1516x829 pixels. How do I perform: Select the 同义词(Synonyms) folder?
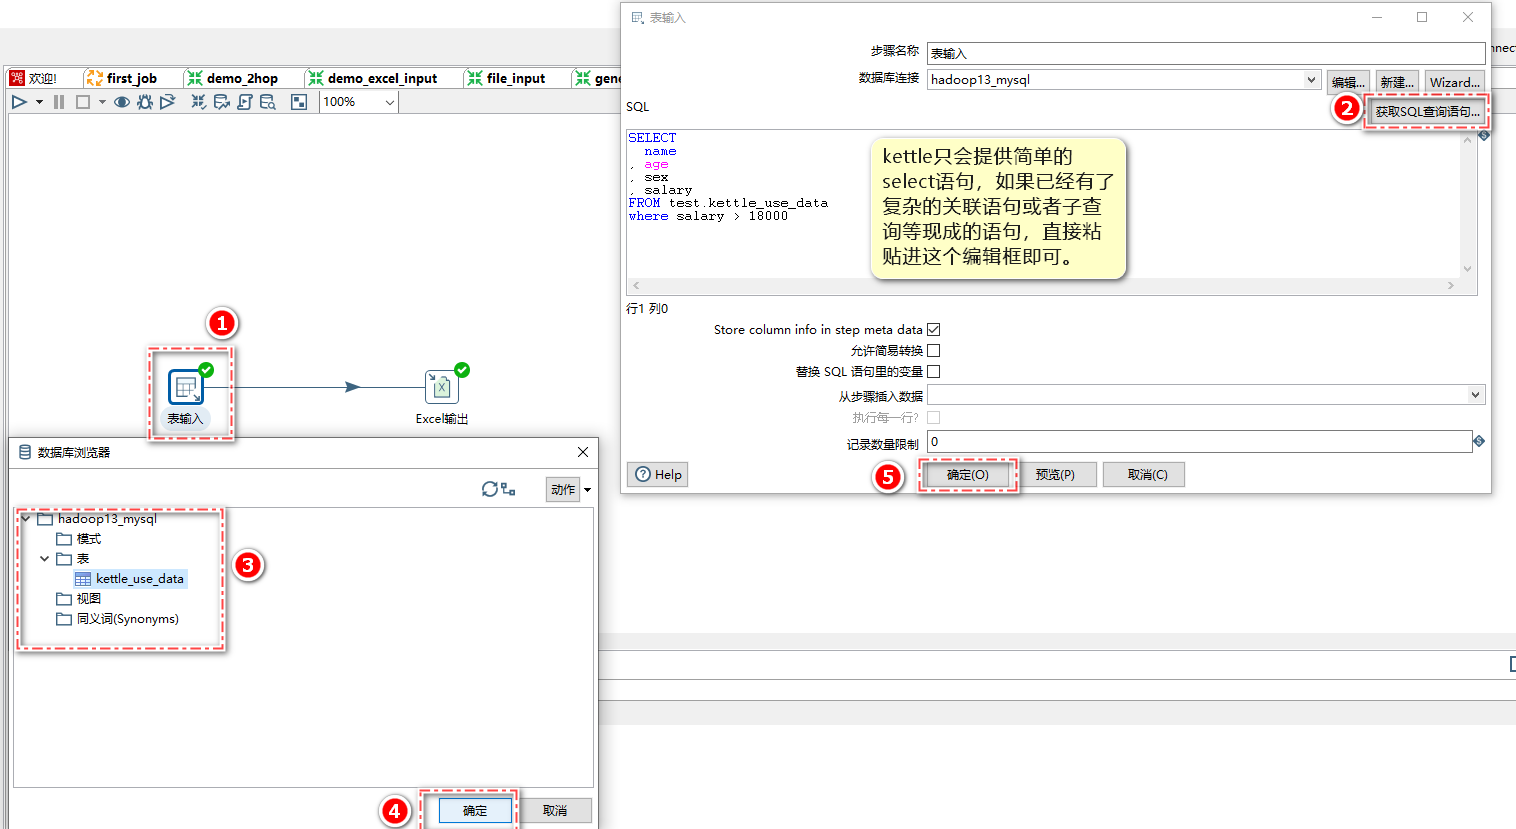coord(118,619)
